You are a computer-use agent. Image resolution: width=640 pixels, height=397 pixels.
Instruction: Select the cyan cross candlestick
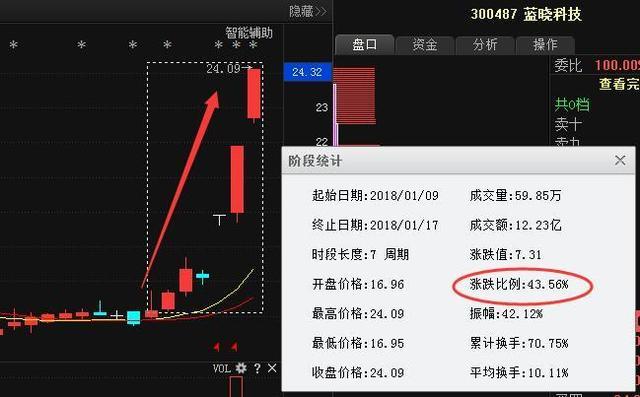click(202, 277)
